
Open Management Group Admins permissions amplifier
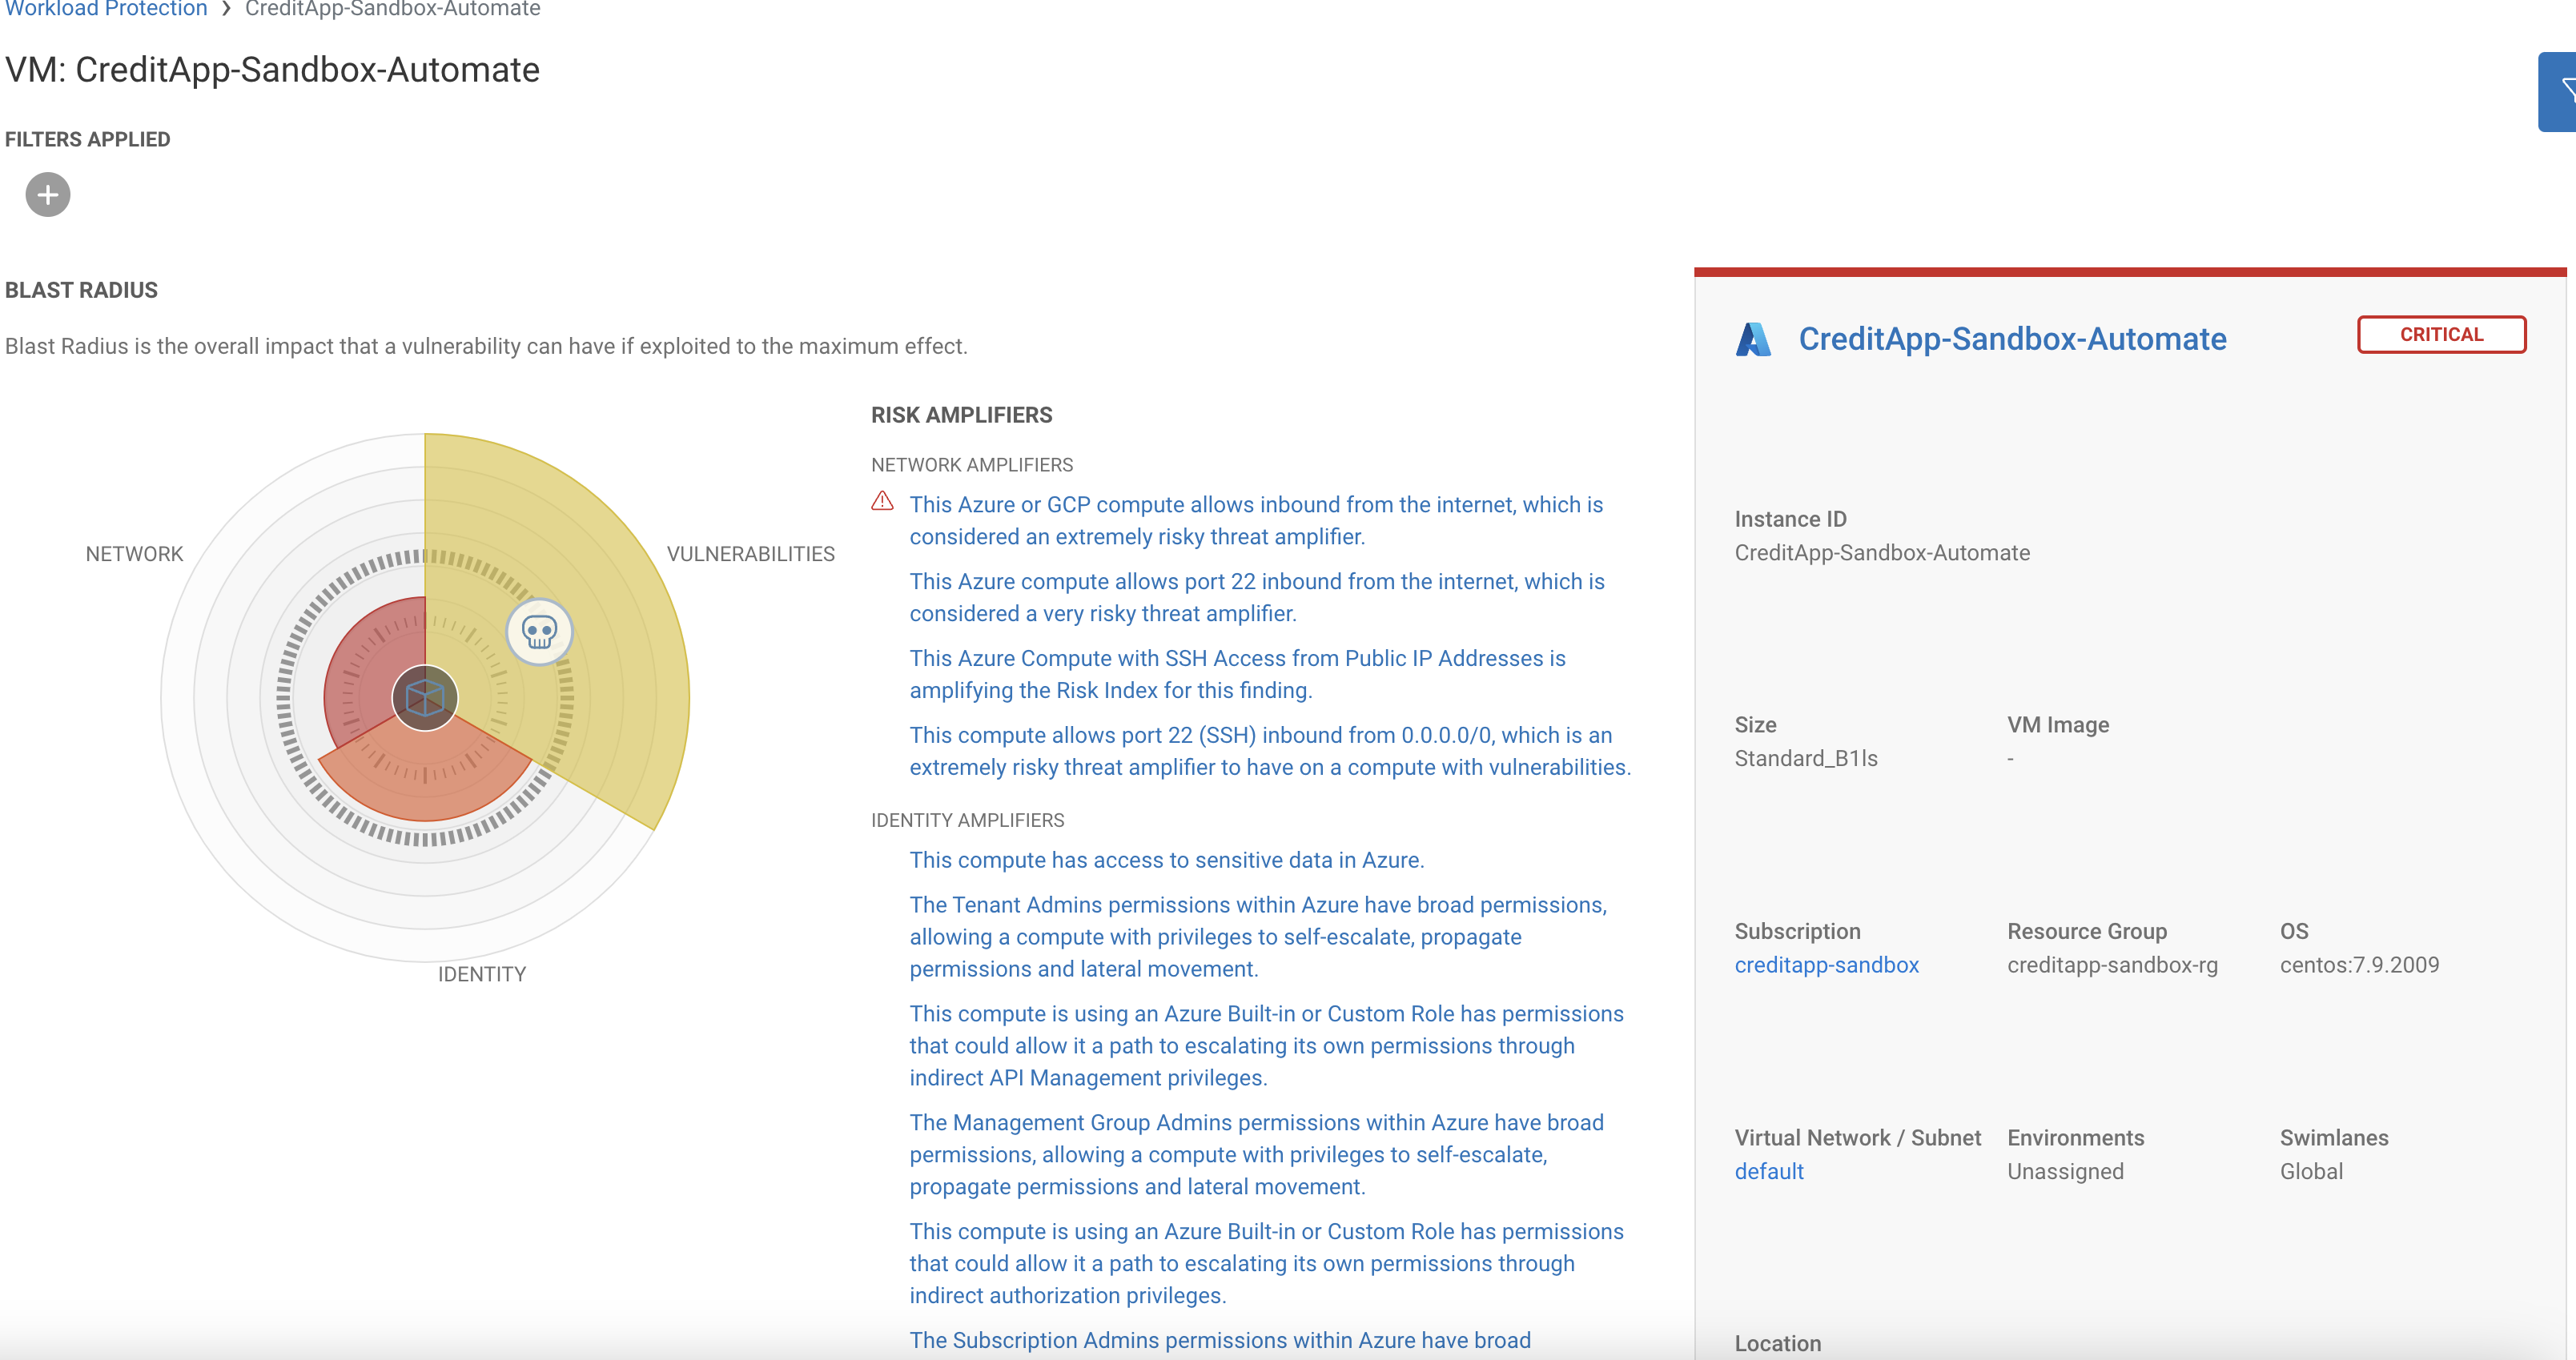1256,1155
